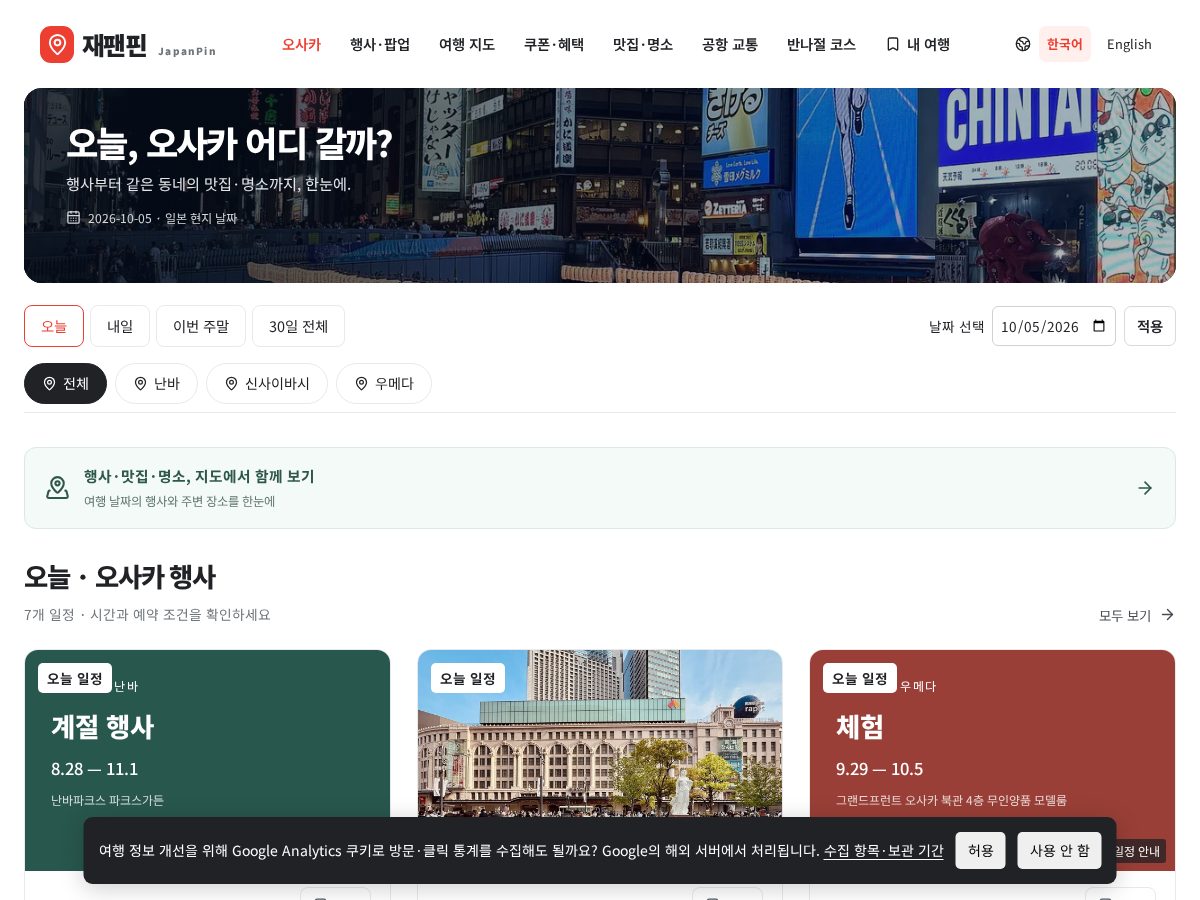The height and width of the screenshot is (900, 1200).
Task: Click the 난바파크스 파크스가든 venue text
Action: point(107,800)
